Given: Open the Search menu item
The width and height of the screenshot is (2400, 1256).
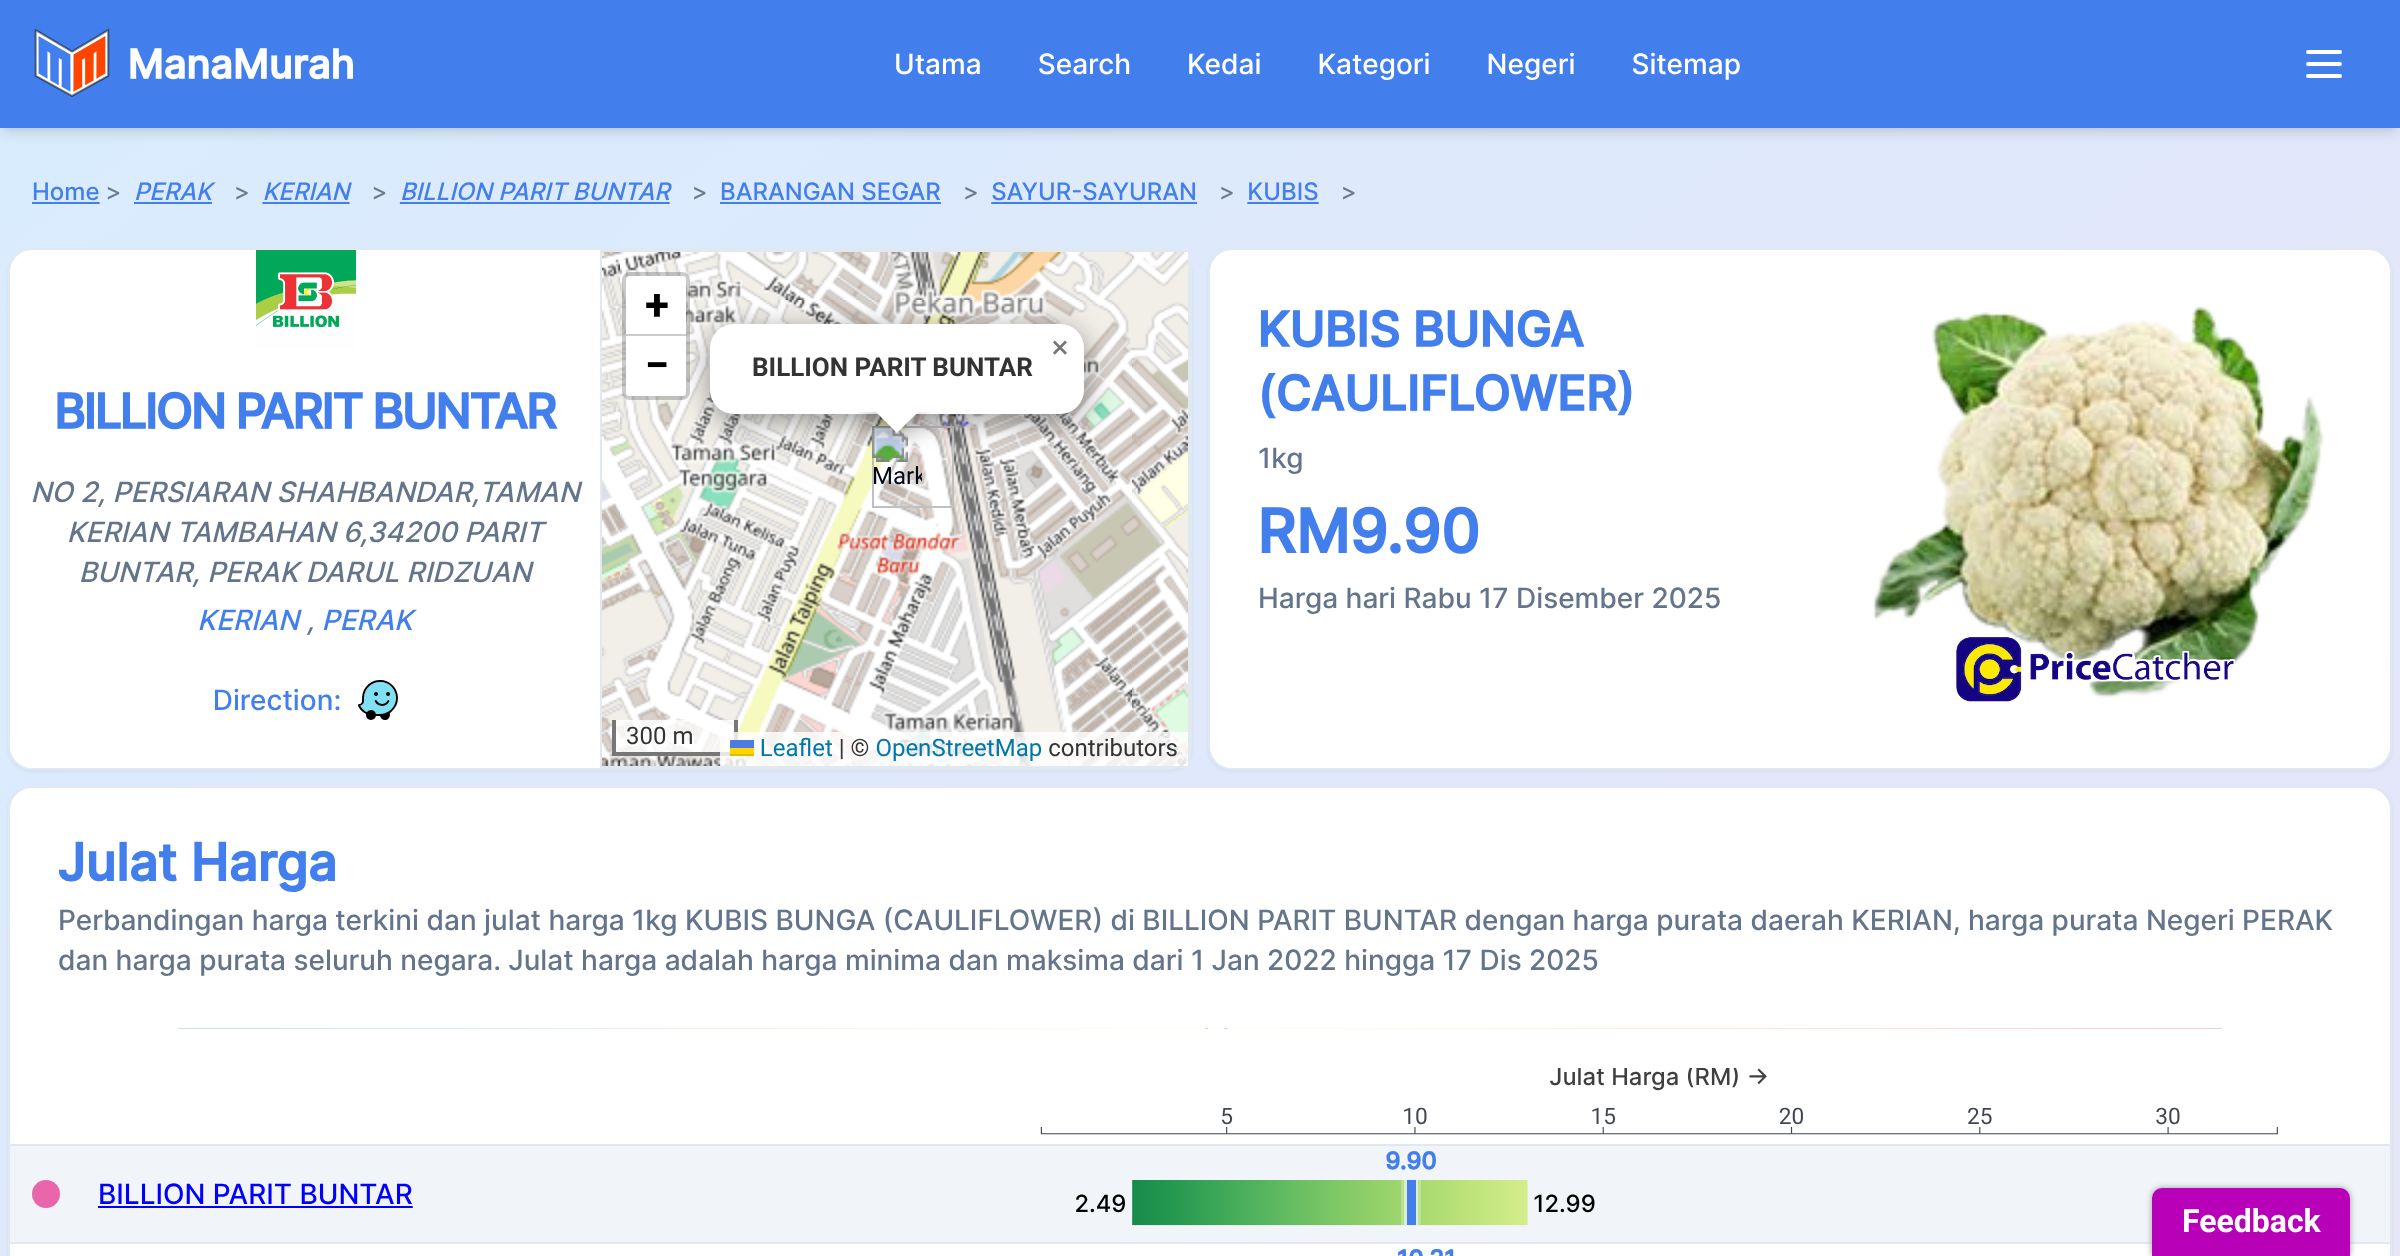Looking at the screenshot, I should pyautogui.click(x=1083, y=64).
